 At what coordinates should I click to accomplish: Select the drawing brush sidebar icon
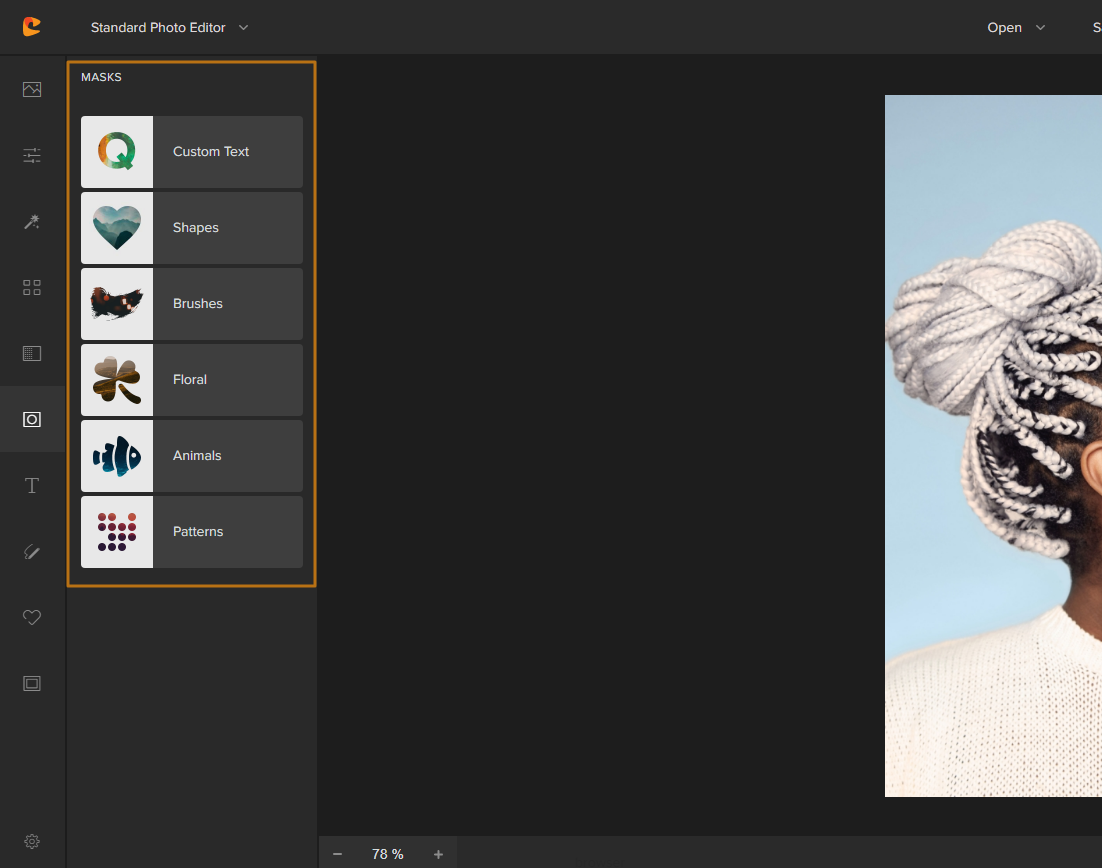32,551
